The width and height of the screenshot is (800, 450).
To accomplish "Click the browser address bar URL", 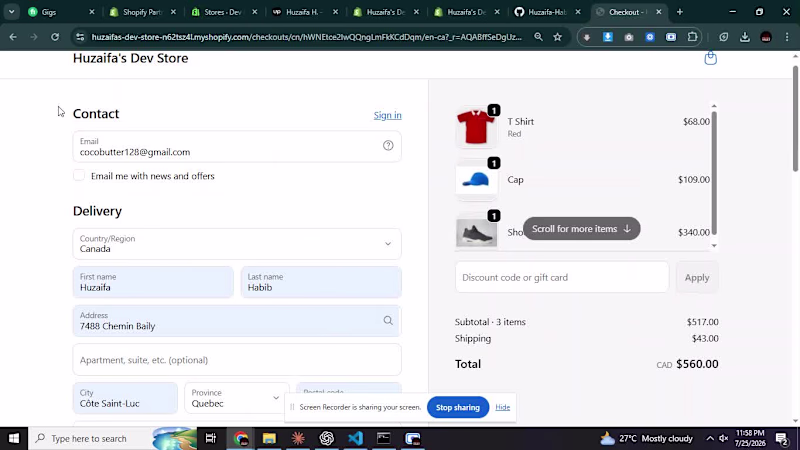I will coord(306,37).
